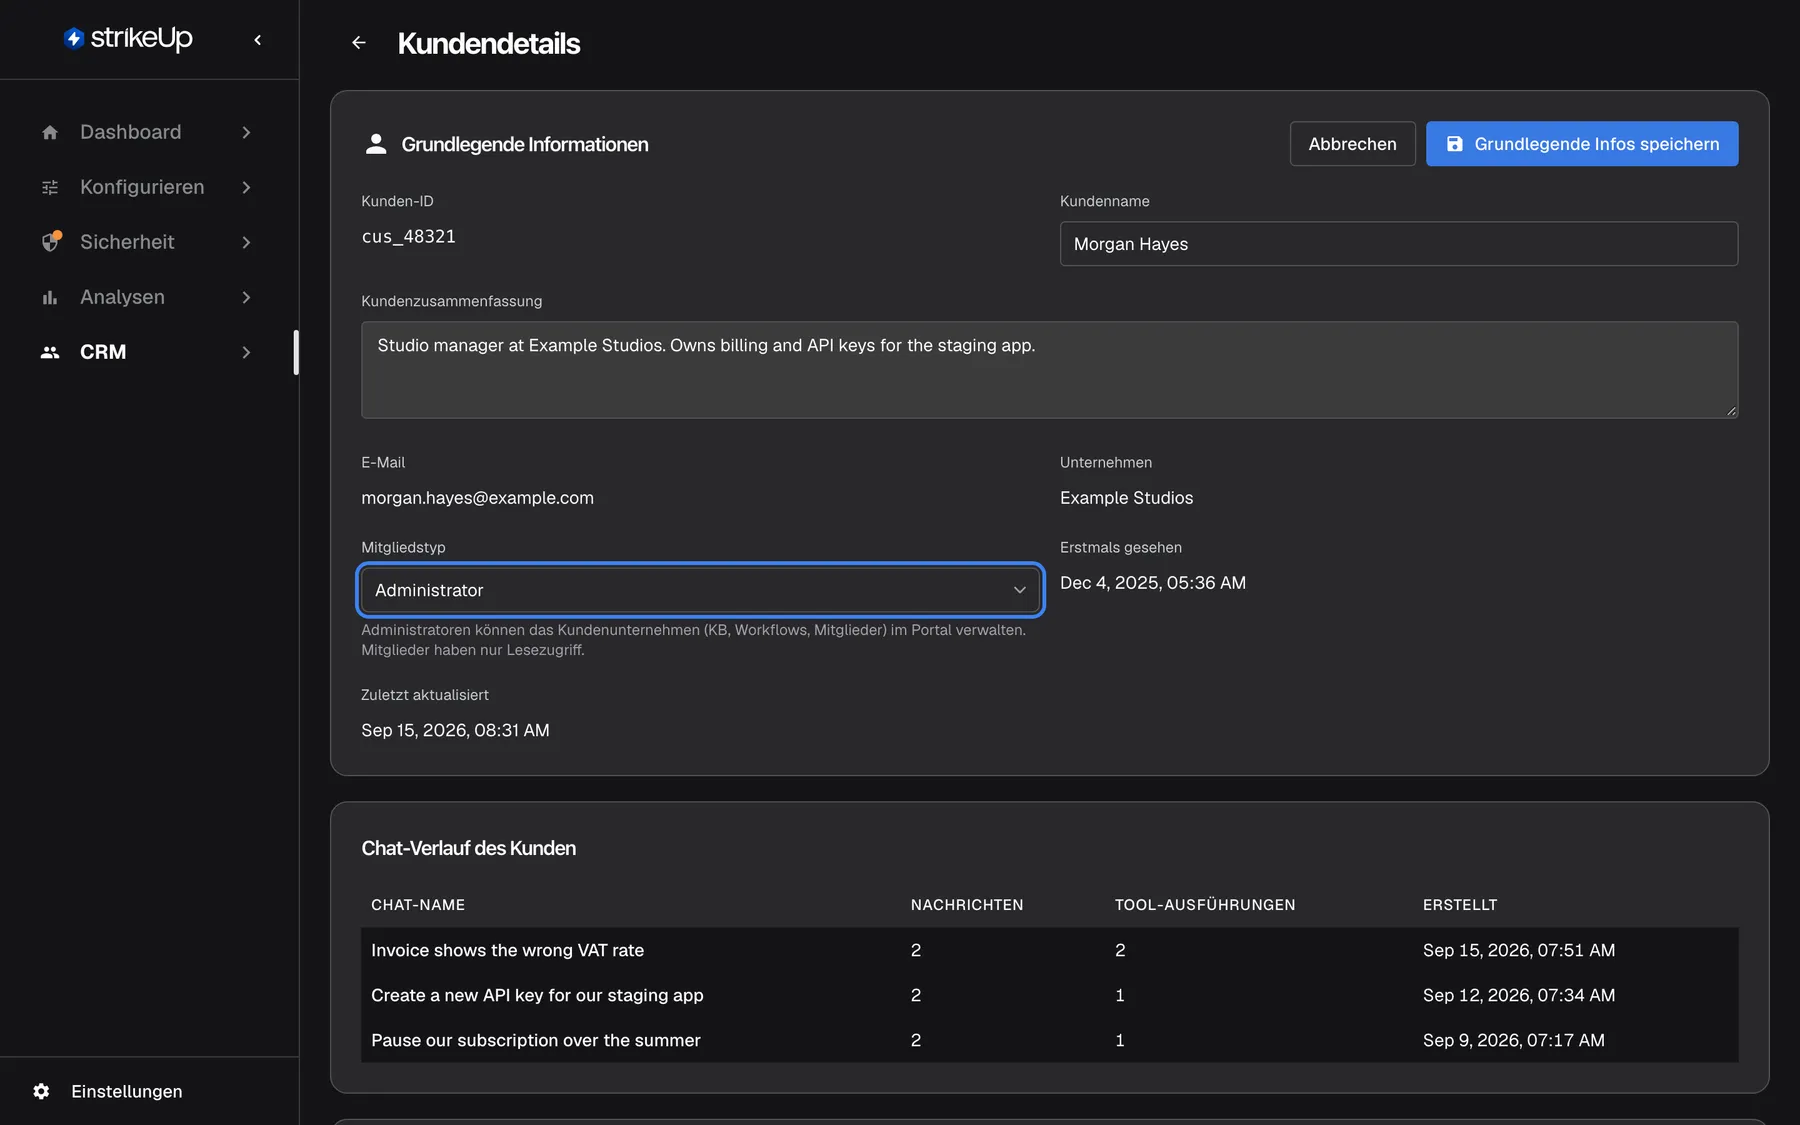This screenshot has height=1125, width=1800.
Task: Click the Abbrechen button
Action: (1352, 144)
